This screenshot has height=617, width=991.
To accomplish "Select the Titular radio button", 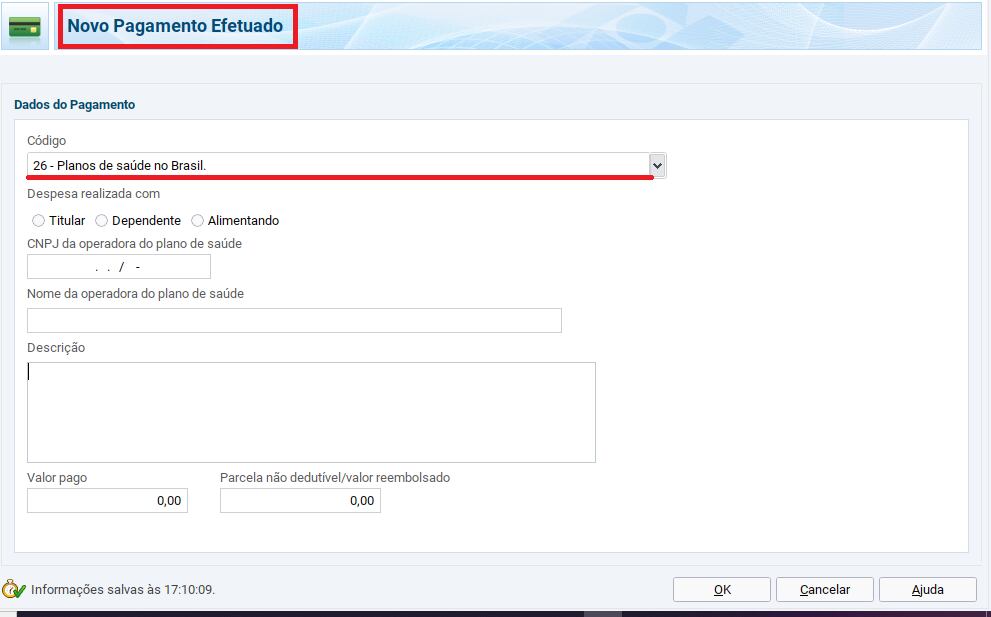I will (39, 221).
